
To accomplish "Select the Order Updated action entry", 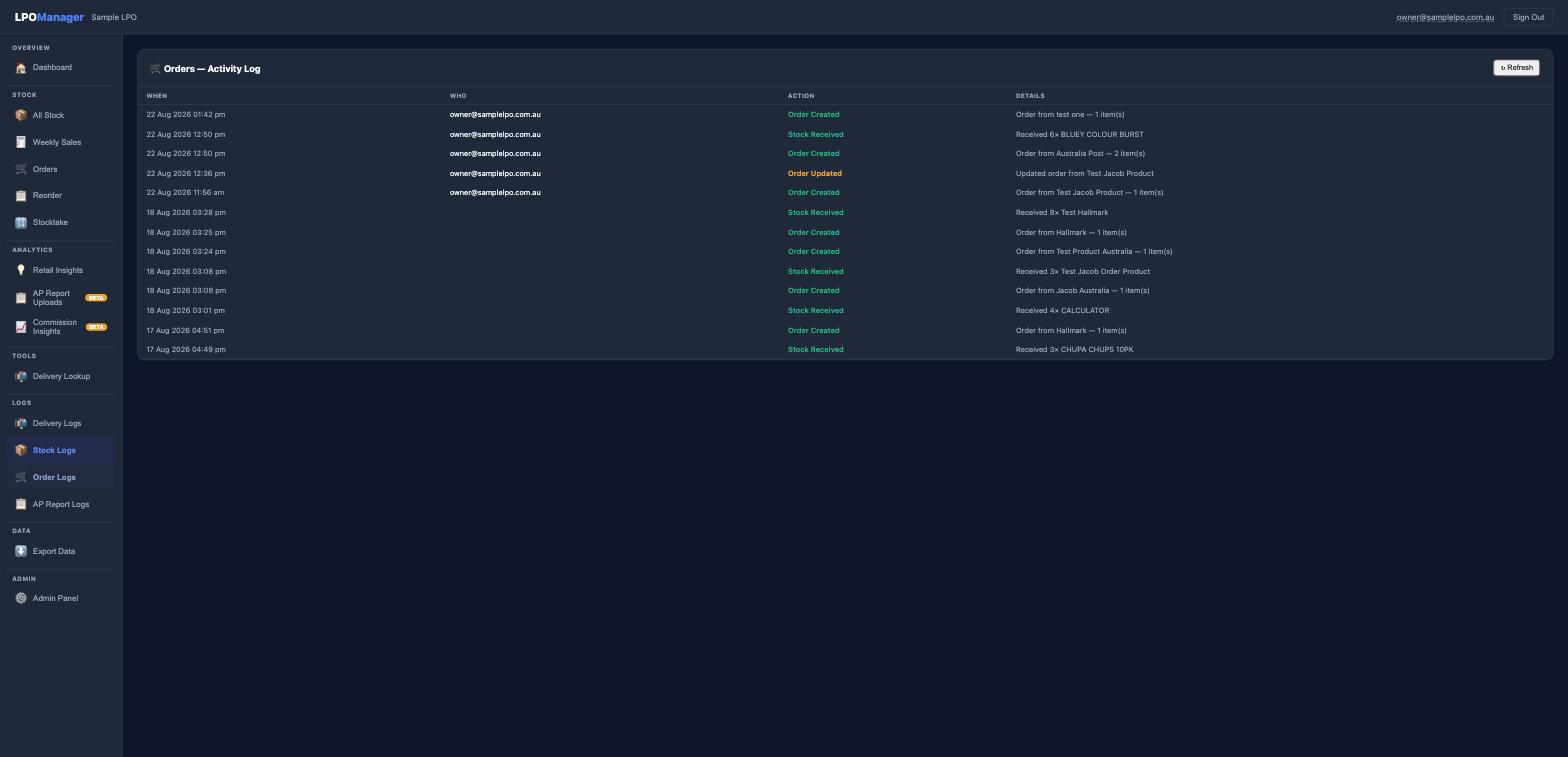I will pyautogui.click(x=815, y=173).
